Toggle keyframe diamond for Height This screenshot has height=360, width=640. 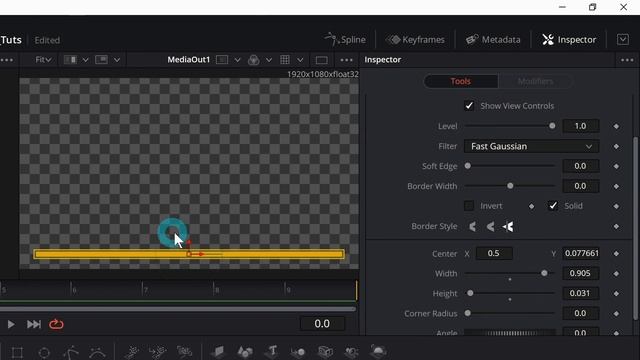pyautogui.click(x=616, y=294)
